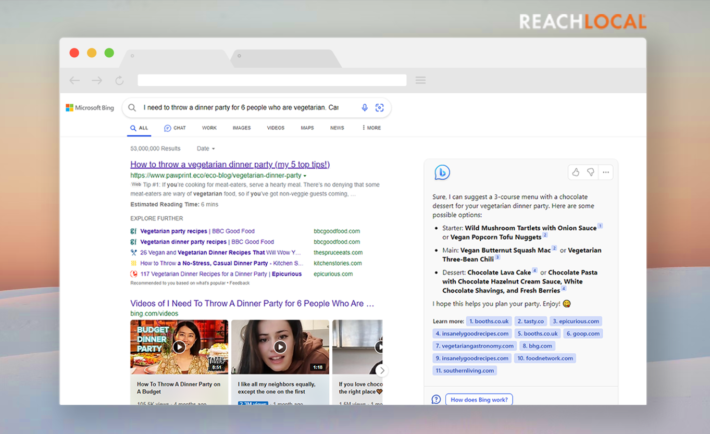This screenshot has height=434, width=710.
Task: Open source 6. goop.com
Action: (583, 333)
